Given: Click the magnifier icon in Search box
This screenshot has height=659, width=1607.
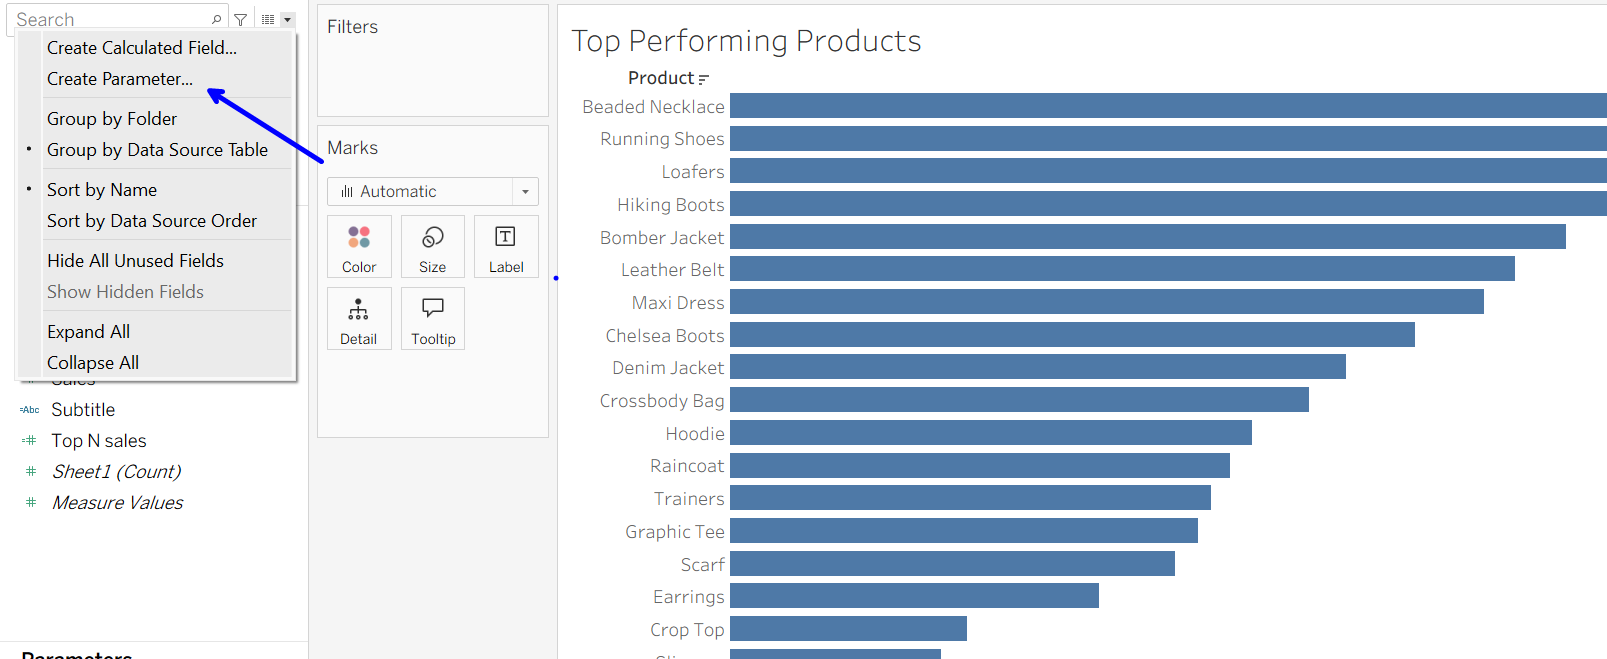Looking at the screenshot, I should [217, 19].
